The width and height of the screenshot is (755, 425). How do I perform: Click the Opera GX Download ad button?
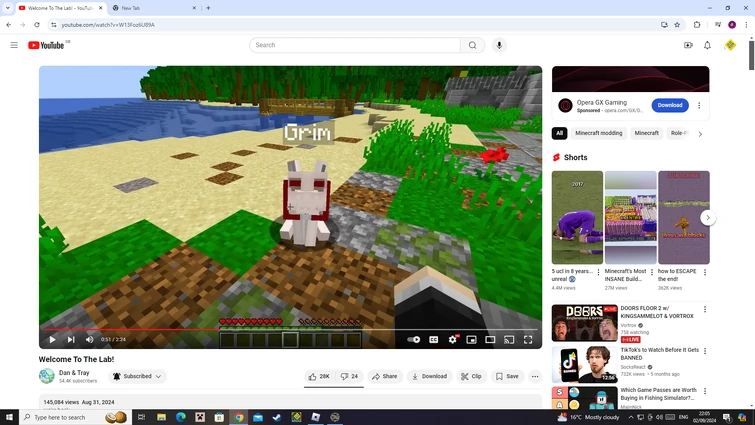point(670,105)
